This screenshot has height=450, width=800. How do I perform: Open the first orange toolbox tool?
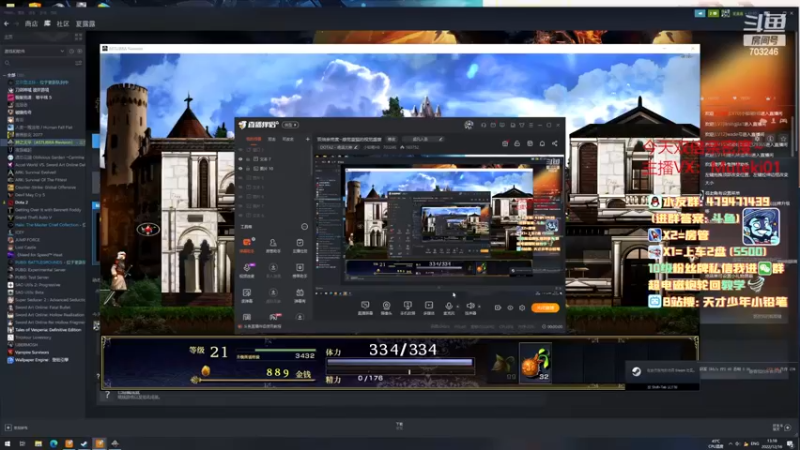[247, 244]
